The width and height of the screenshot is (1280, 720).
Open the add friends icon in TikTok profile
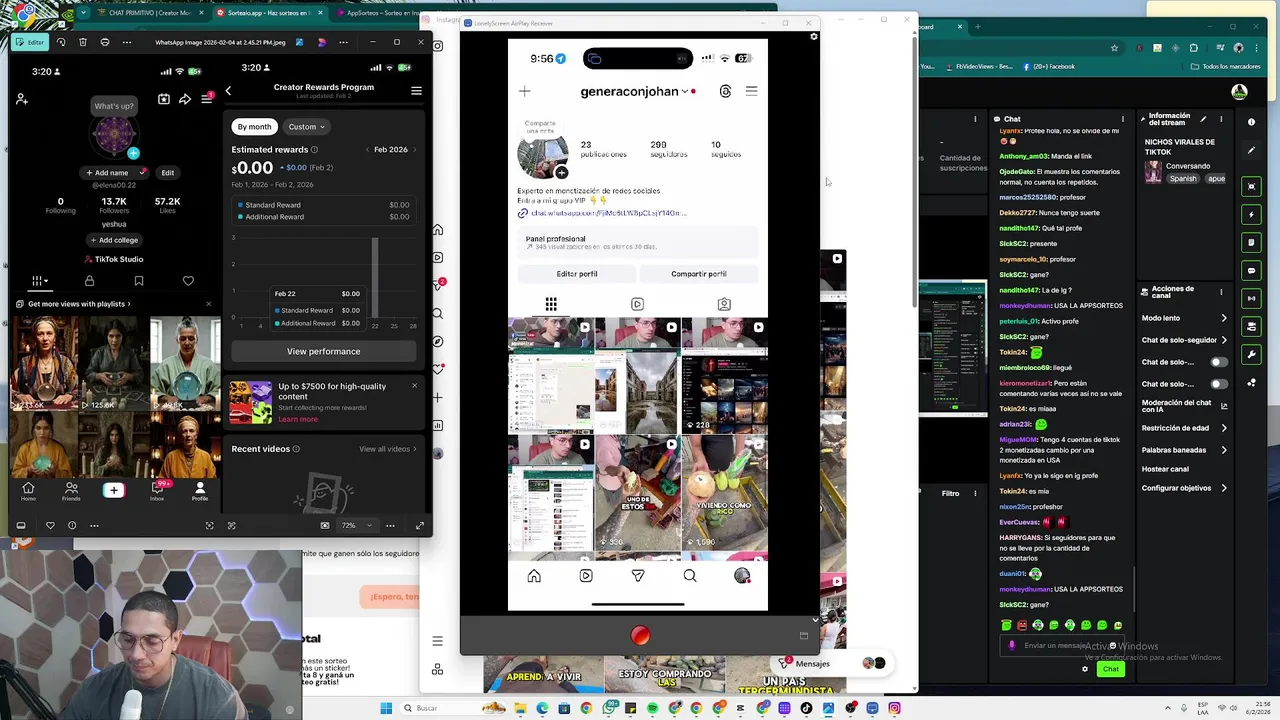[x=22, y=99]
